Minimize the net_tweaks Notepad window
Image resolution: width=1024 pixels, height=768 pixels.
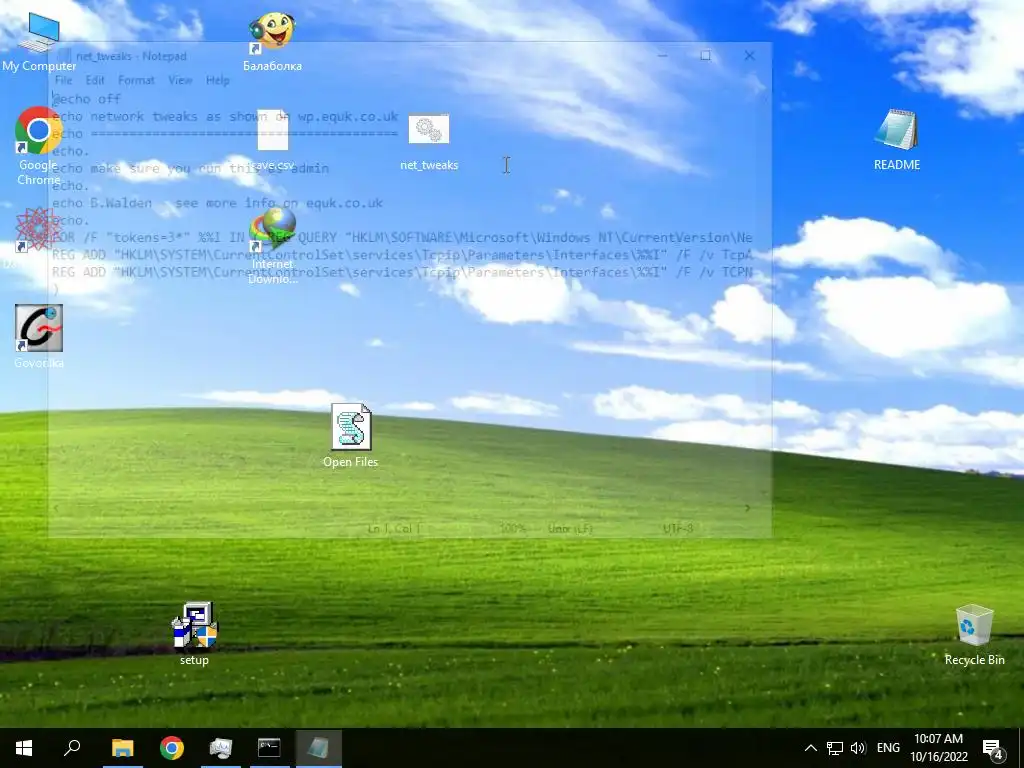(662, 56)
